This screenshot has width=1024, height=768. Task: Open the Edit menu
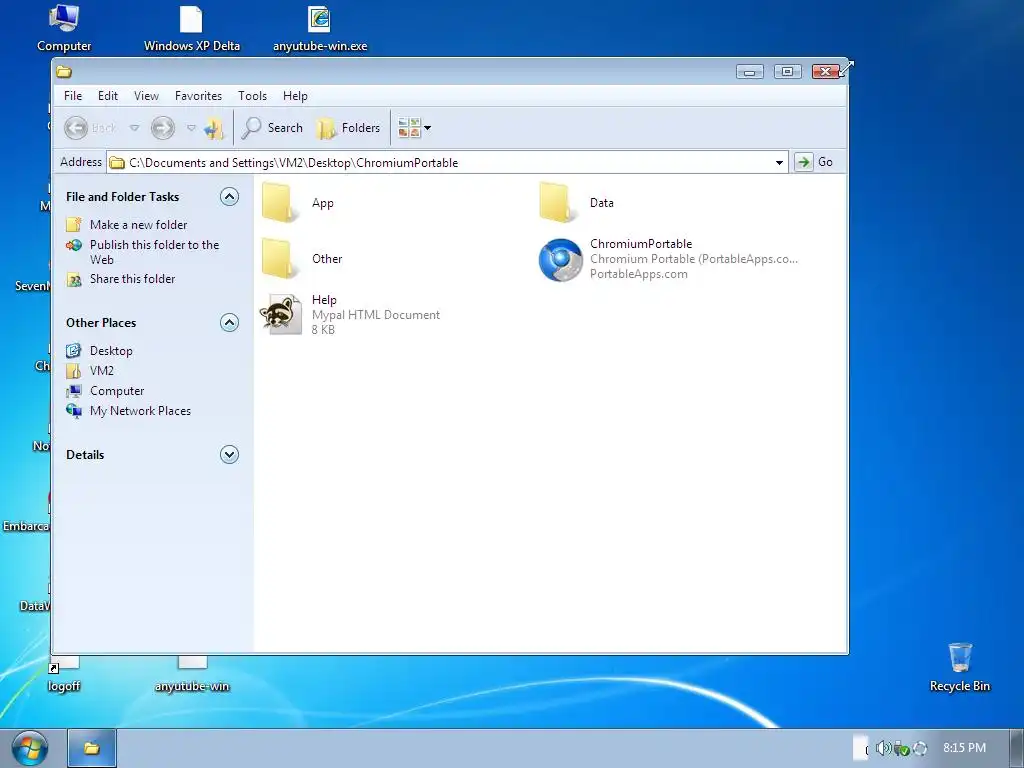pos(108,96)
